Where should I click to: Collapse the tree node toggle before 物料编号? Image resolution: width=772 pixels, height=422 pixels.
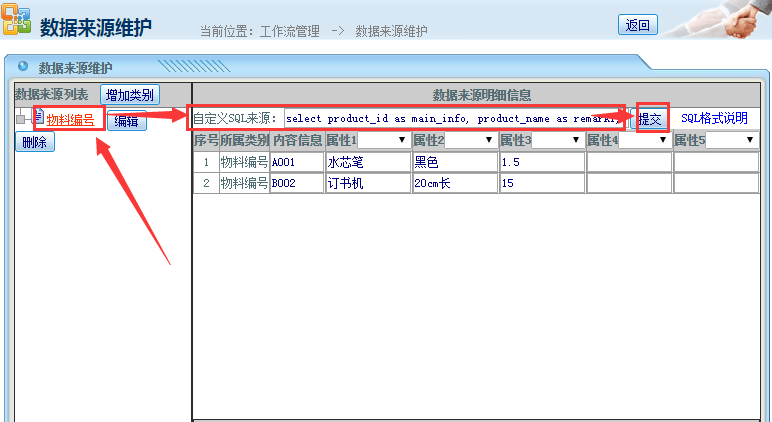tap(20, 120)
